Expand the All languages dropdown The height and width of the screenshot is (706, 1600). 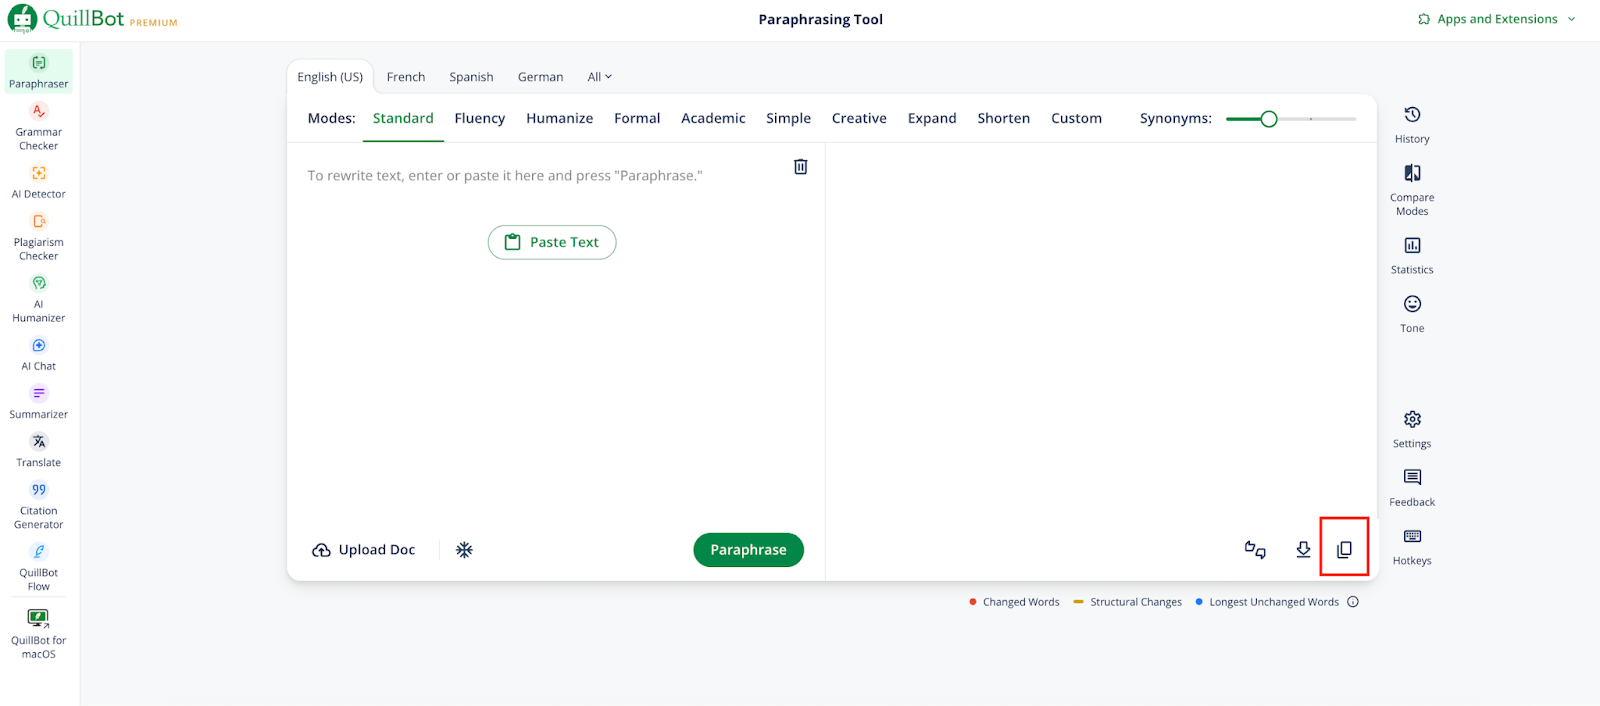[599, 77]
